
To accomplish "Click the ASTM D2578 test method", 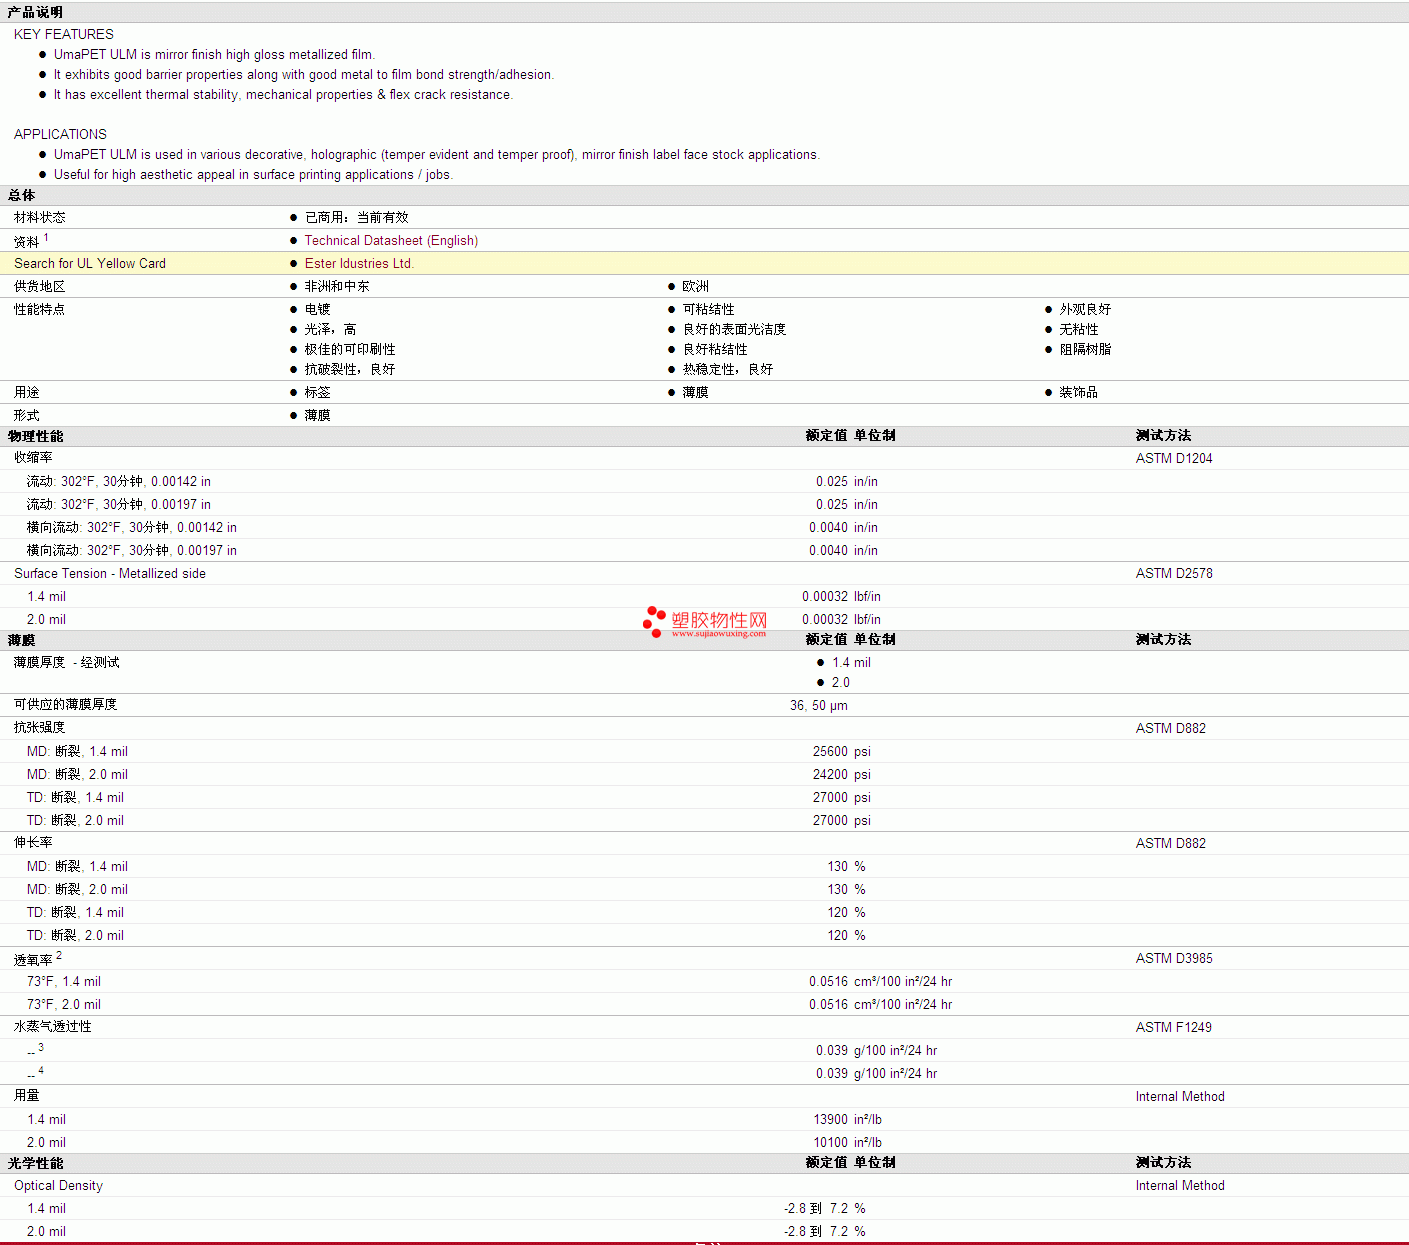I will [x=1174, y=574].
